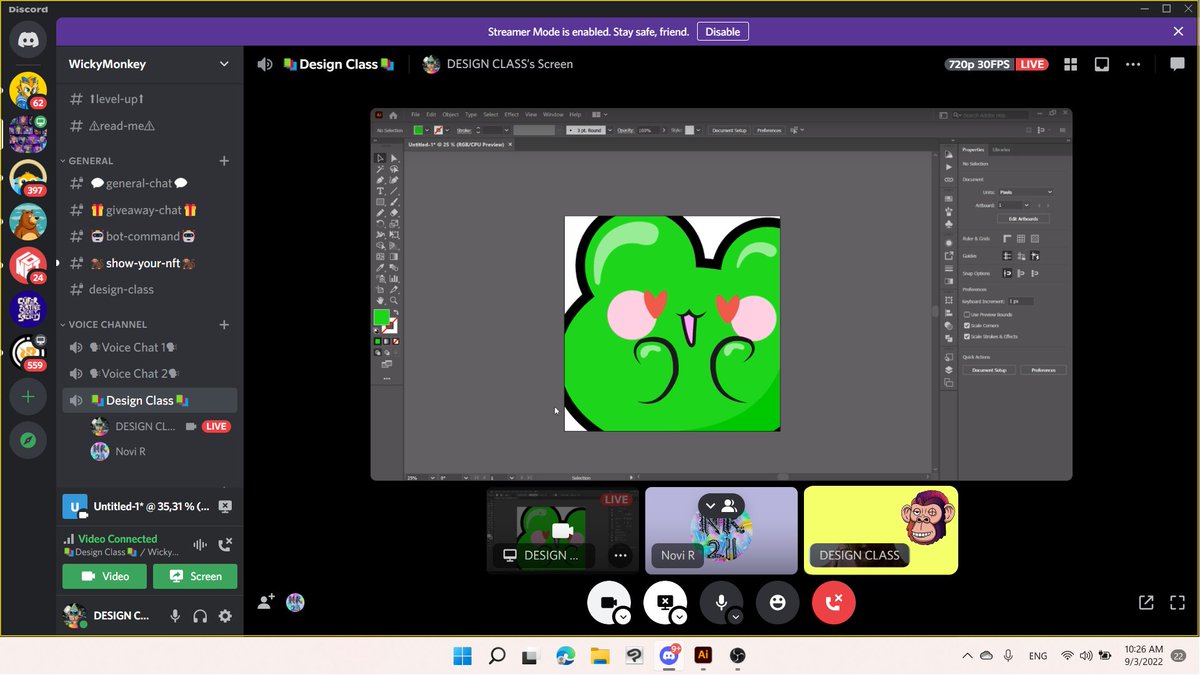Toggle mute microphone in user panel
This screenshot has height=675, width=1200.
(x=175, y=616)
